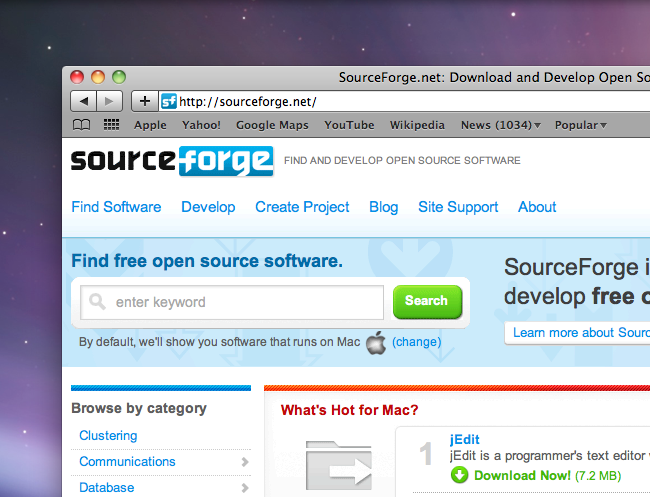The image size is (650, 497).
Task: Click the sf favicon in the address bar
Action: pos(169,101)
